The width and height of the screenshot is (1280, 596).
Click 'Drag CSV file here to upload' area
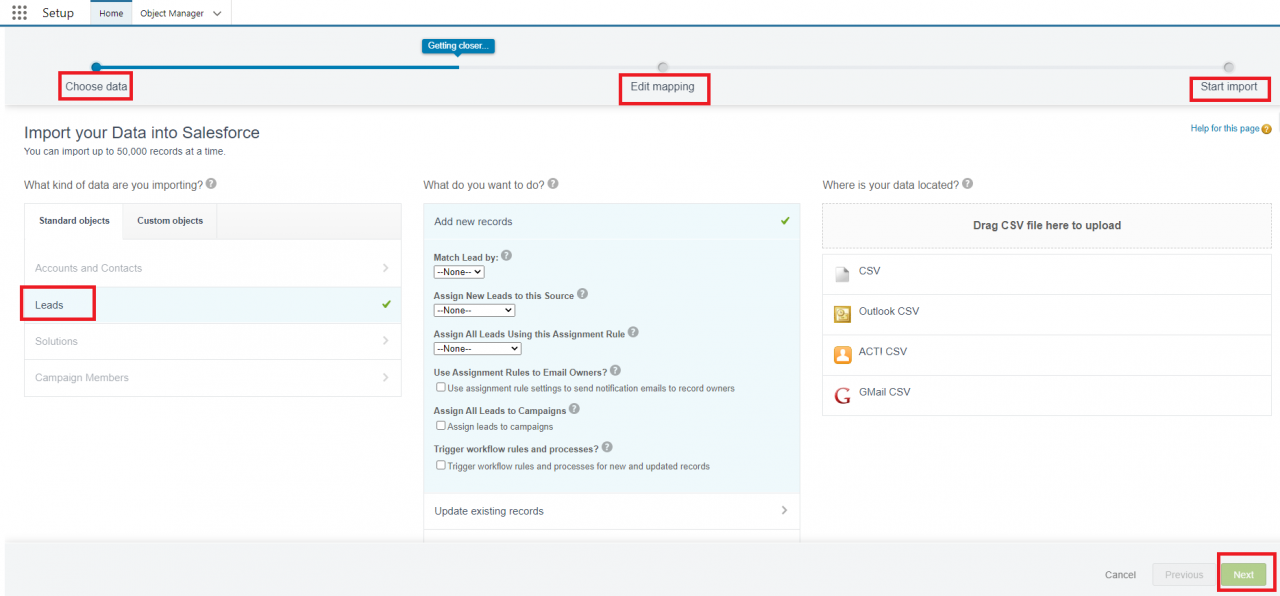pos(1047,226)
